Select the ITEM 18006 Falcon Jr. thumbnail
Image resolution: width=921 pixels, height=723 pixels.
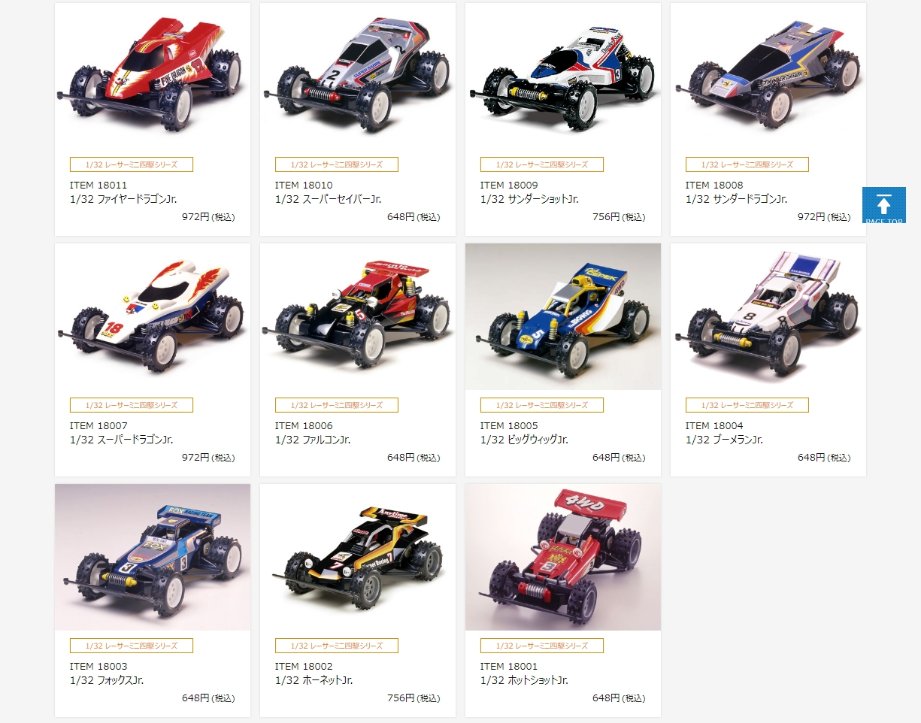[x=357, y=317]
